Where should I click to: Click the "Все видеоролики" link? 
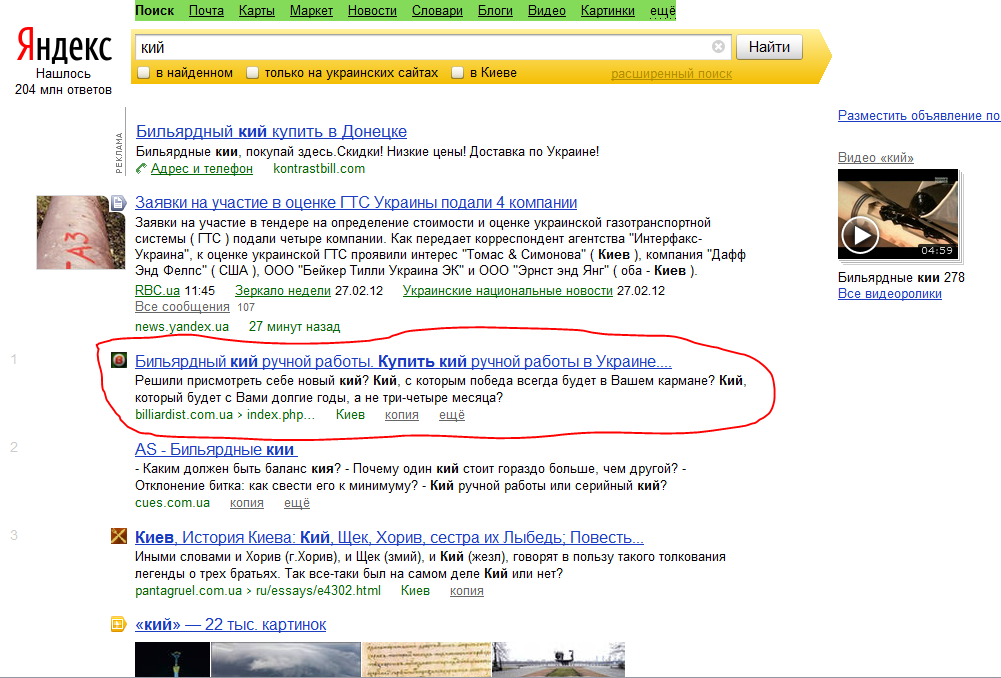tap(890, 294)
